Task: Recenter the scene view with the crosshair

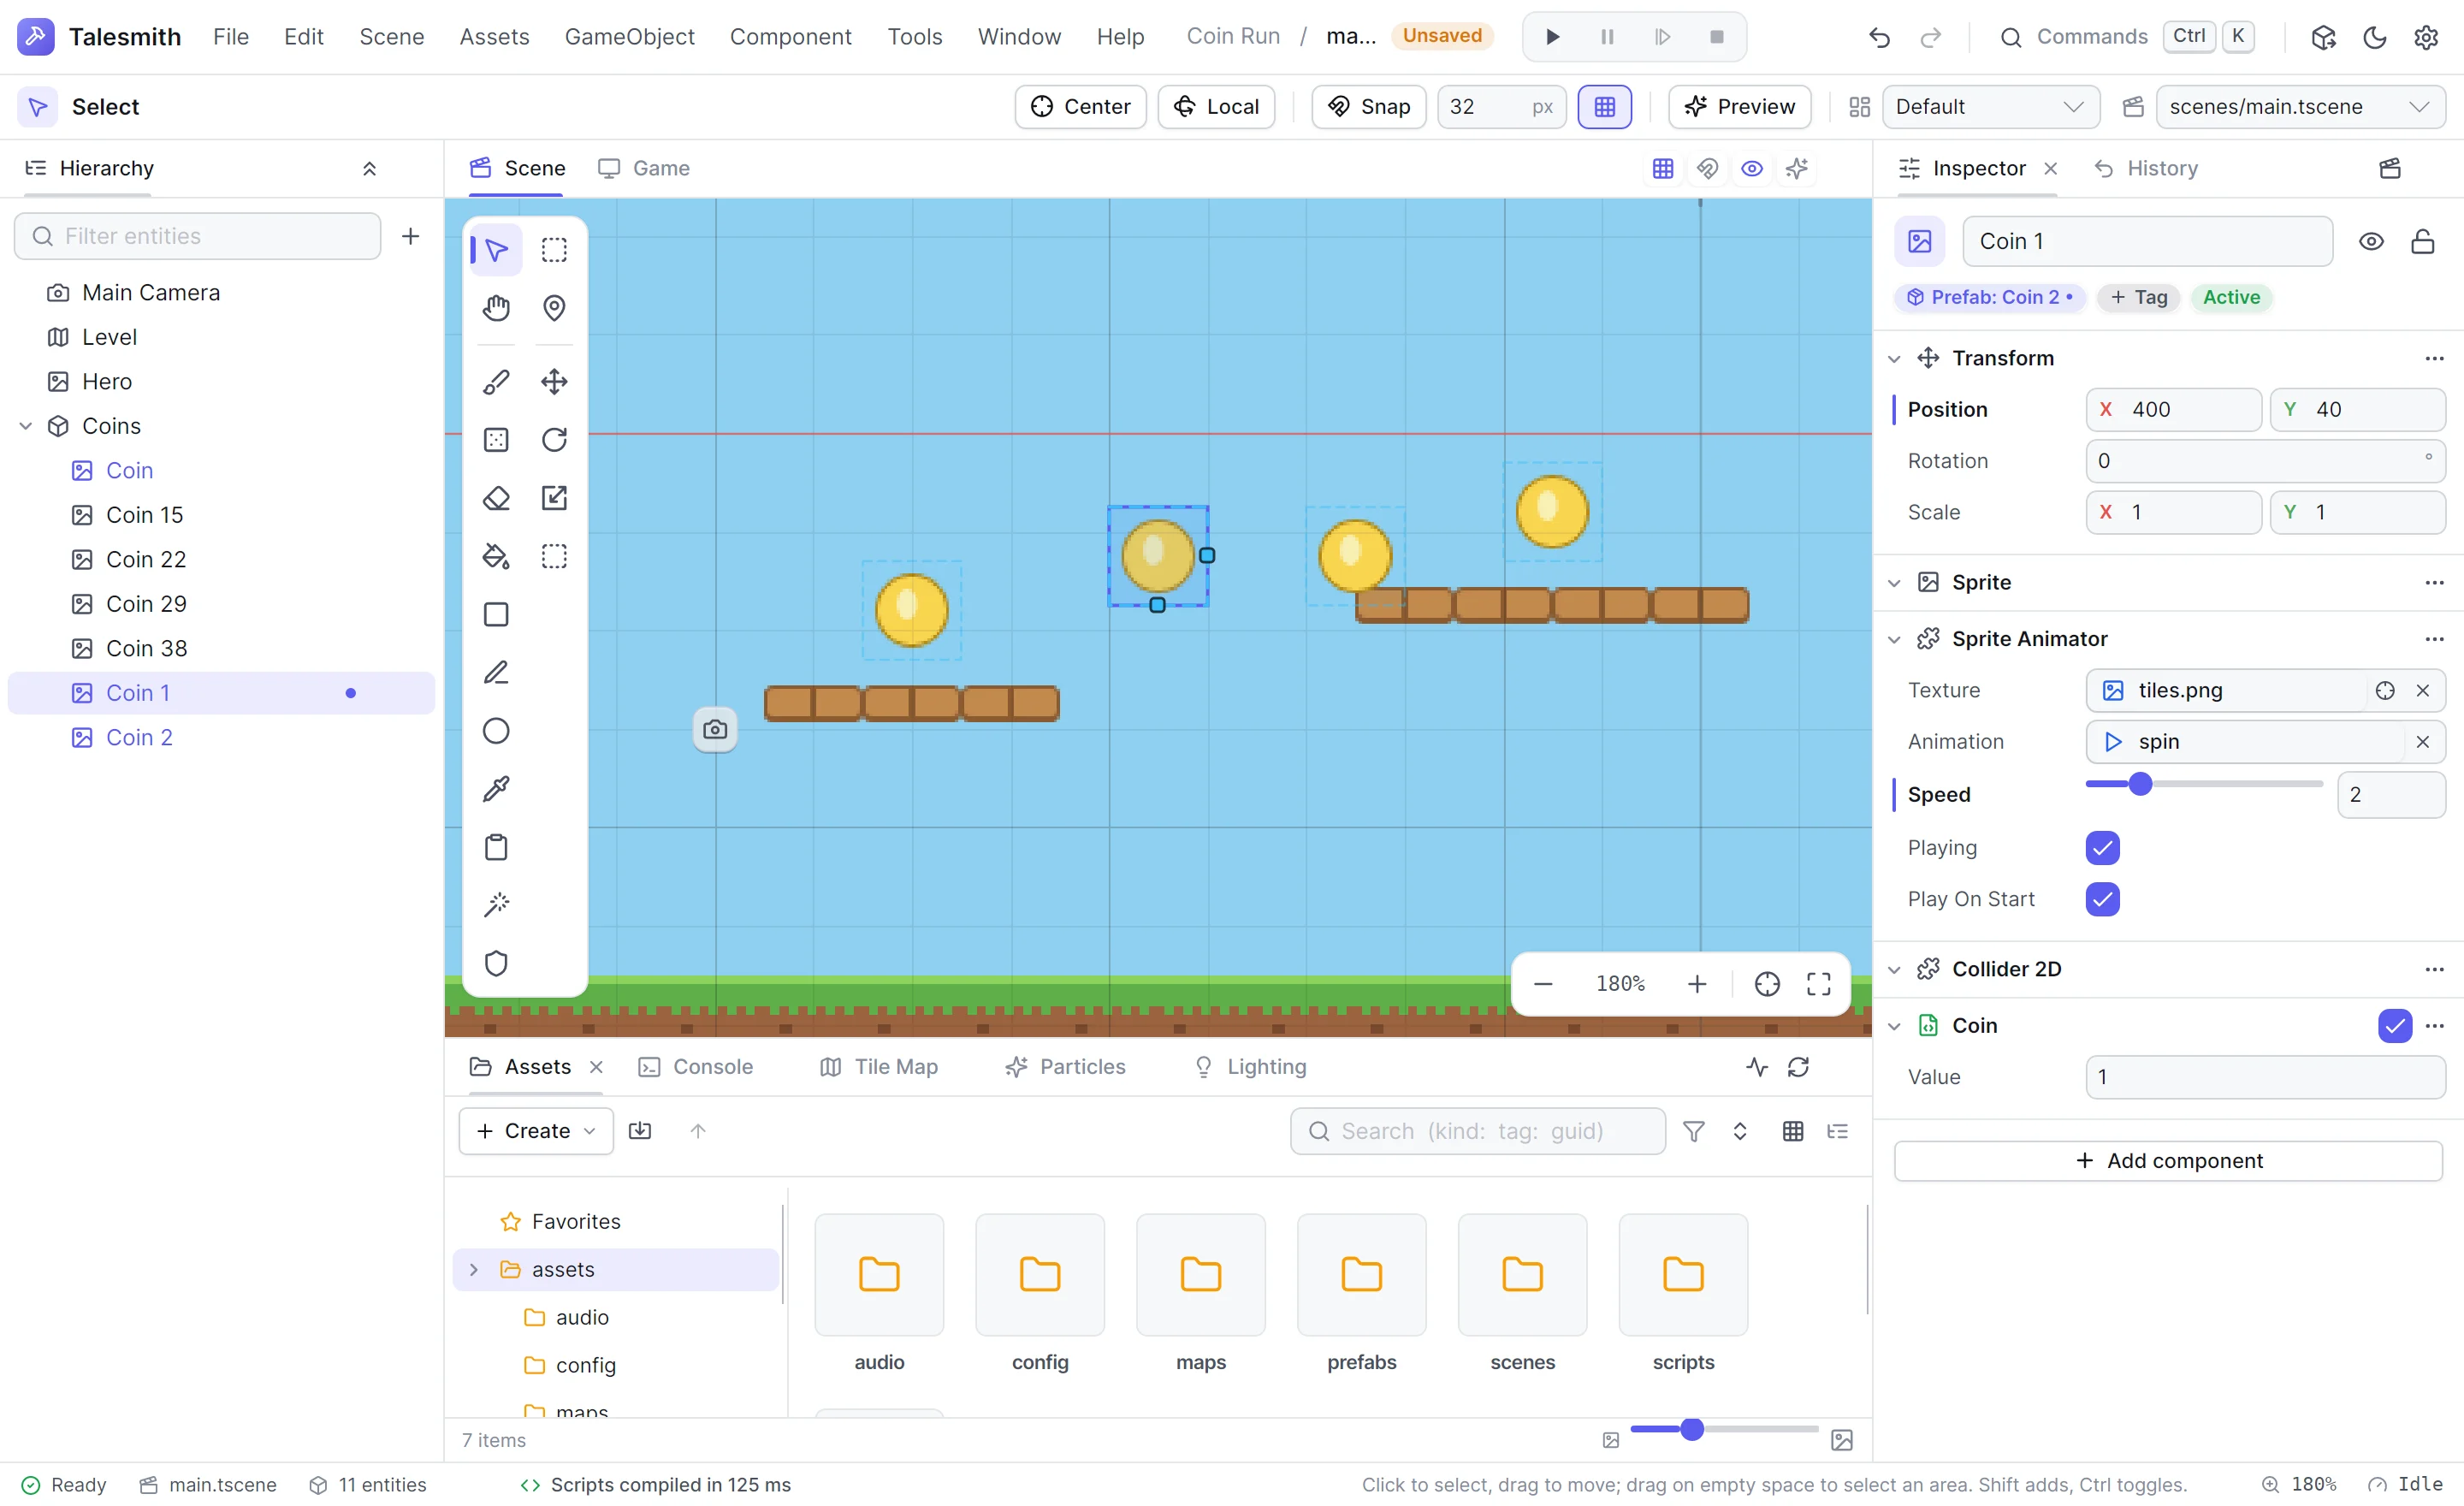Action: click(1767, 984)
